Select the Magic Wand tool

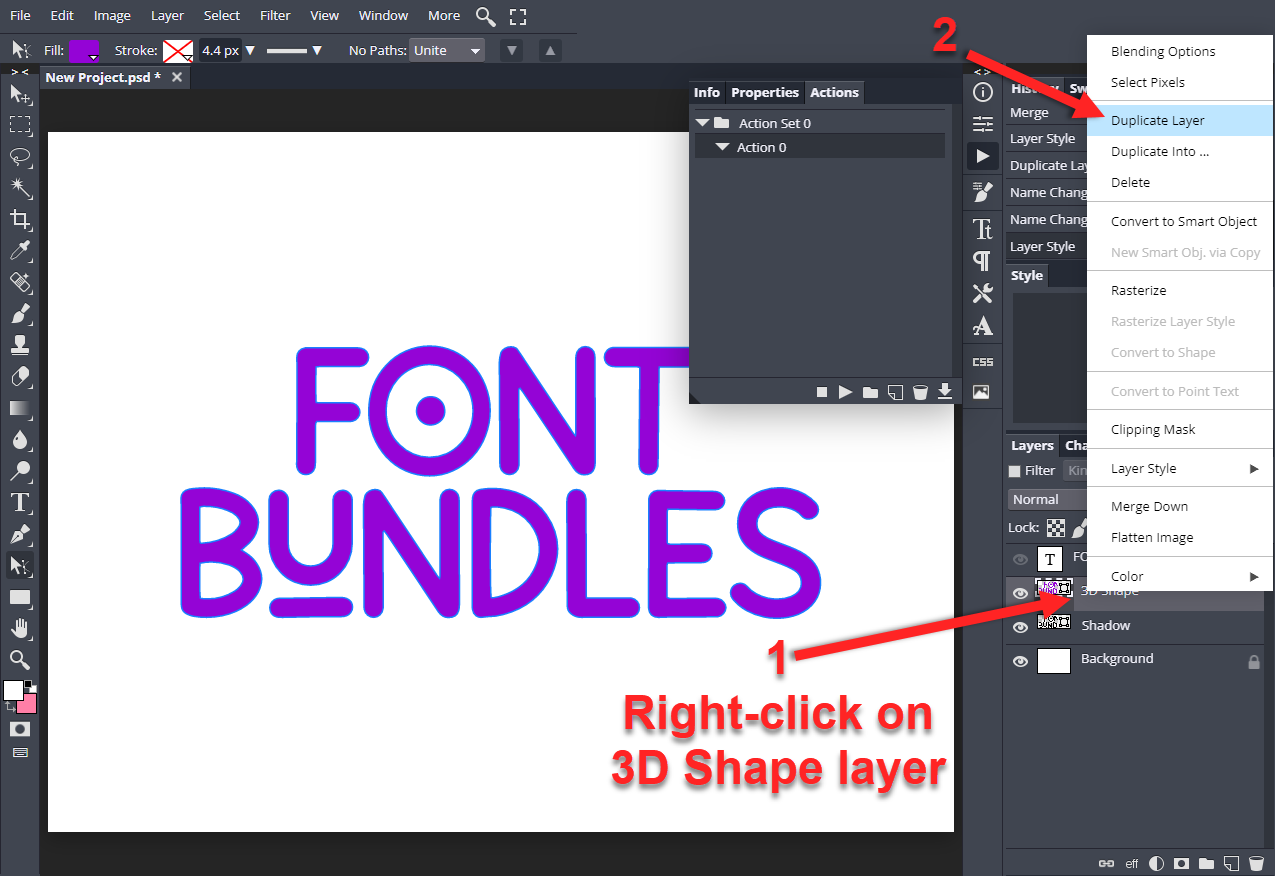click(20, 188)
